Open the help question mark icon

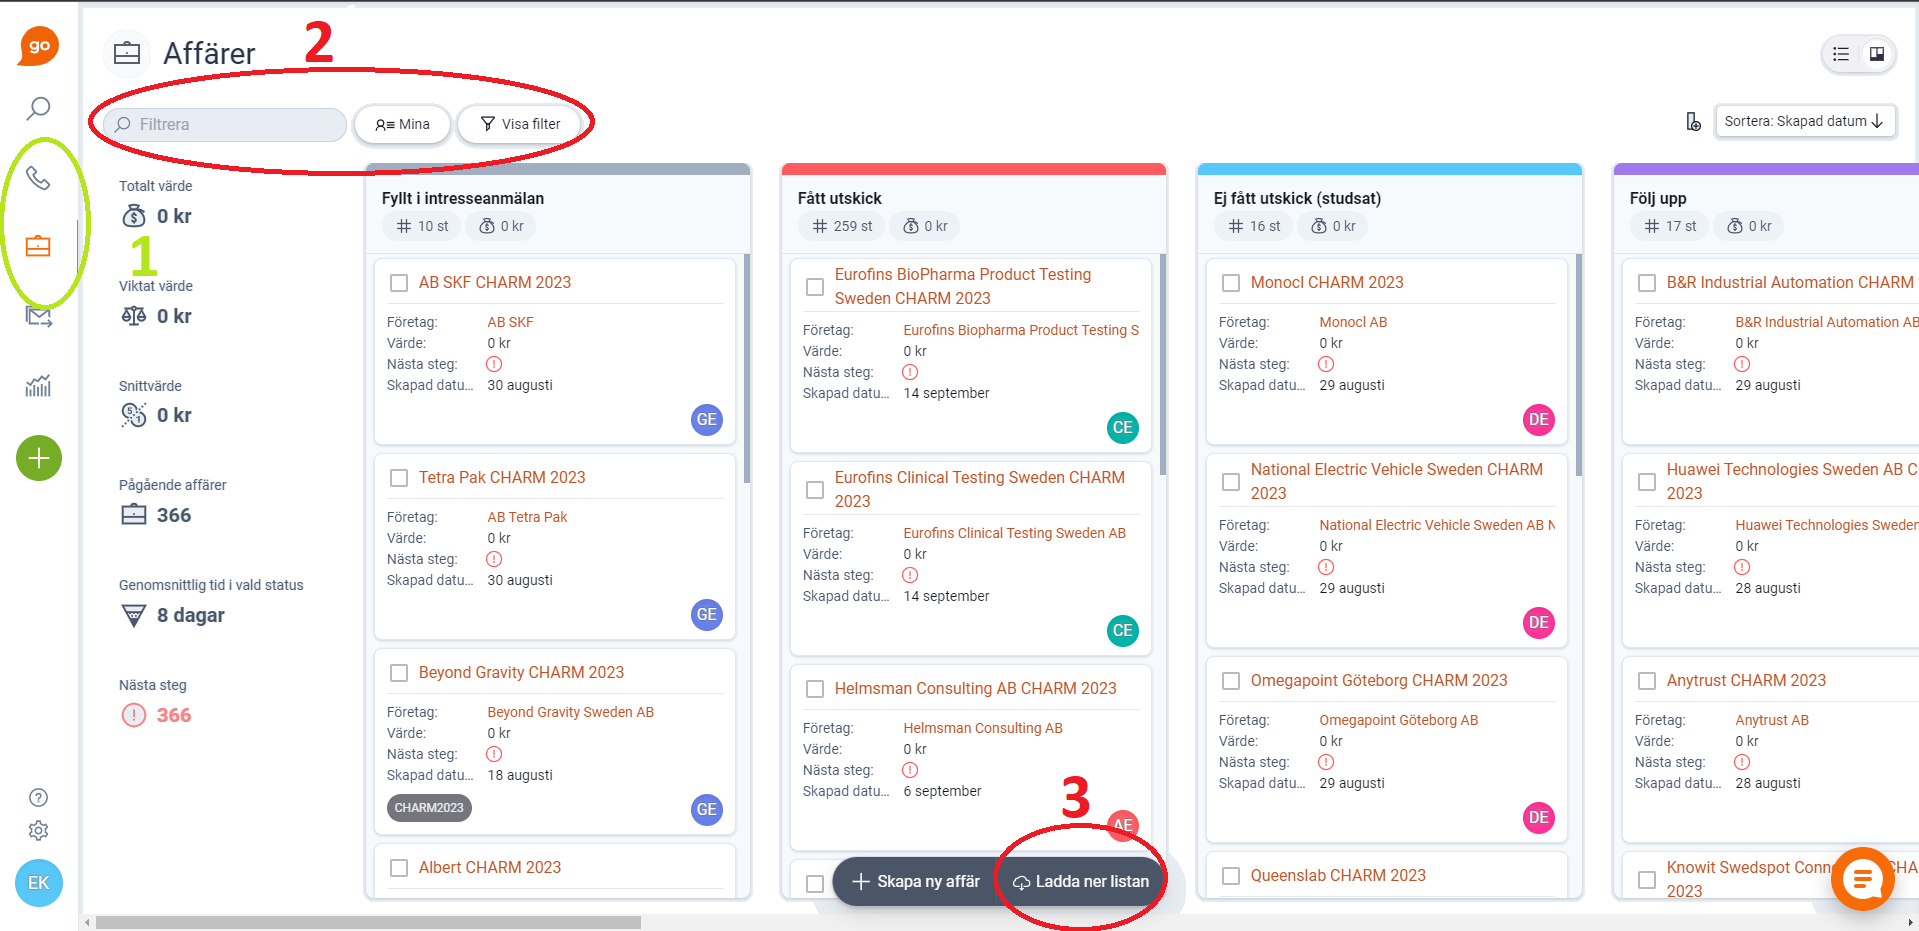coord(38,797)
